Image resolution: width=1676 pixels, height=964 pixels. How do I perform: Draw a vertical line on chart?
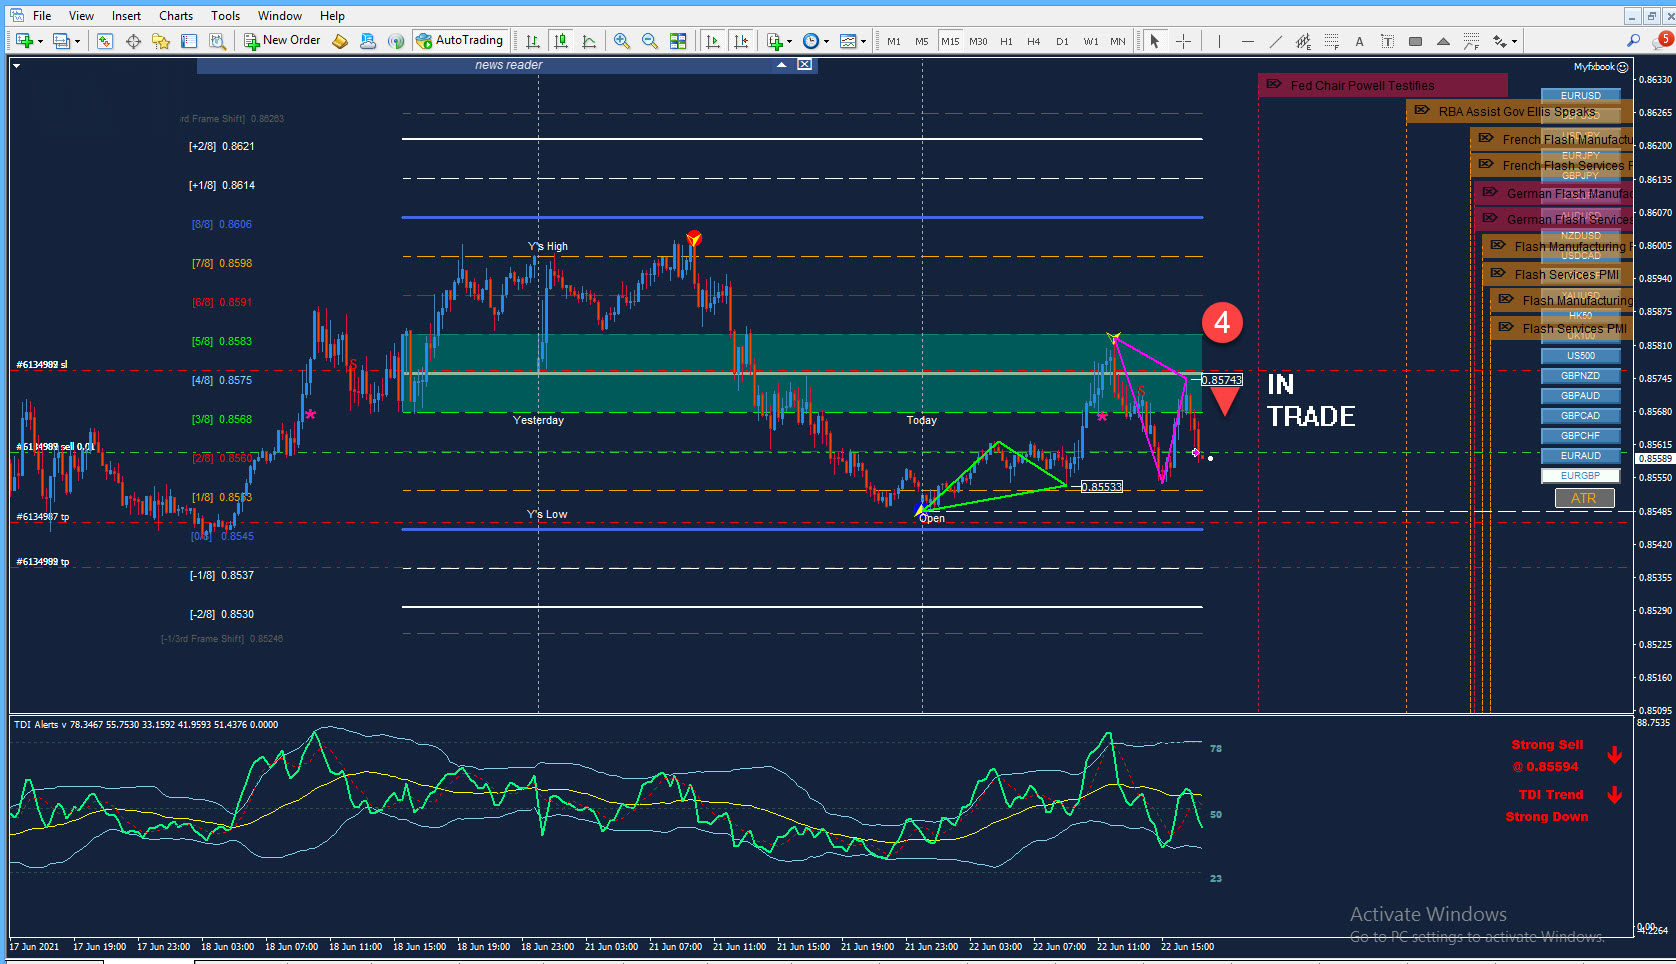tap(1219, 41)
